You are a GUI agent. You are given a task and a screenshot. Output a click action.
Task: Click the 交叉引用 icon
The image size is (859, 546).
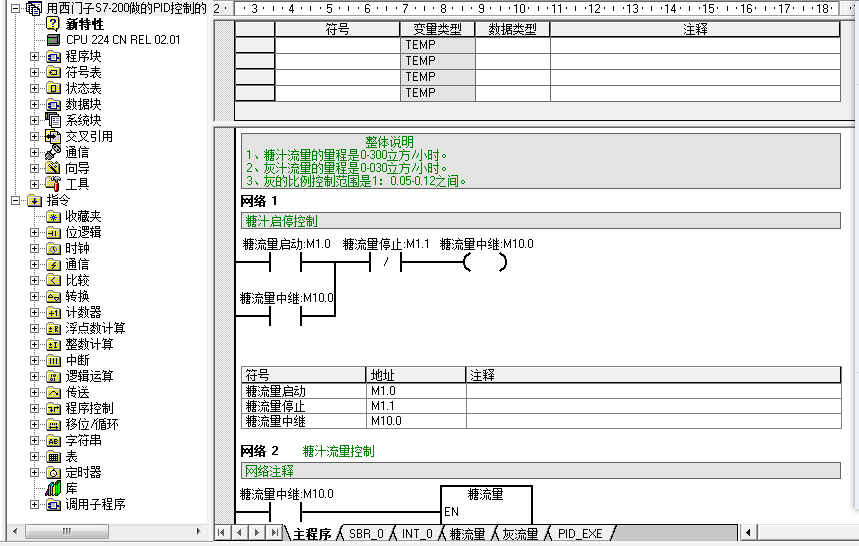click(x=54, y=136)
